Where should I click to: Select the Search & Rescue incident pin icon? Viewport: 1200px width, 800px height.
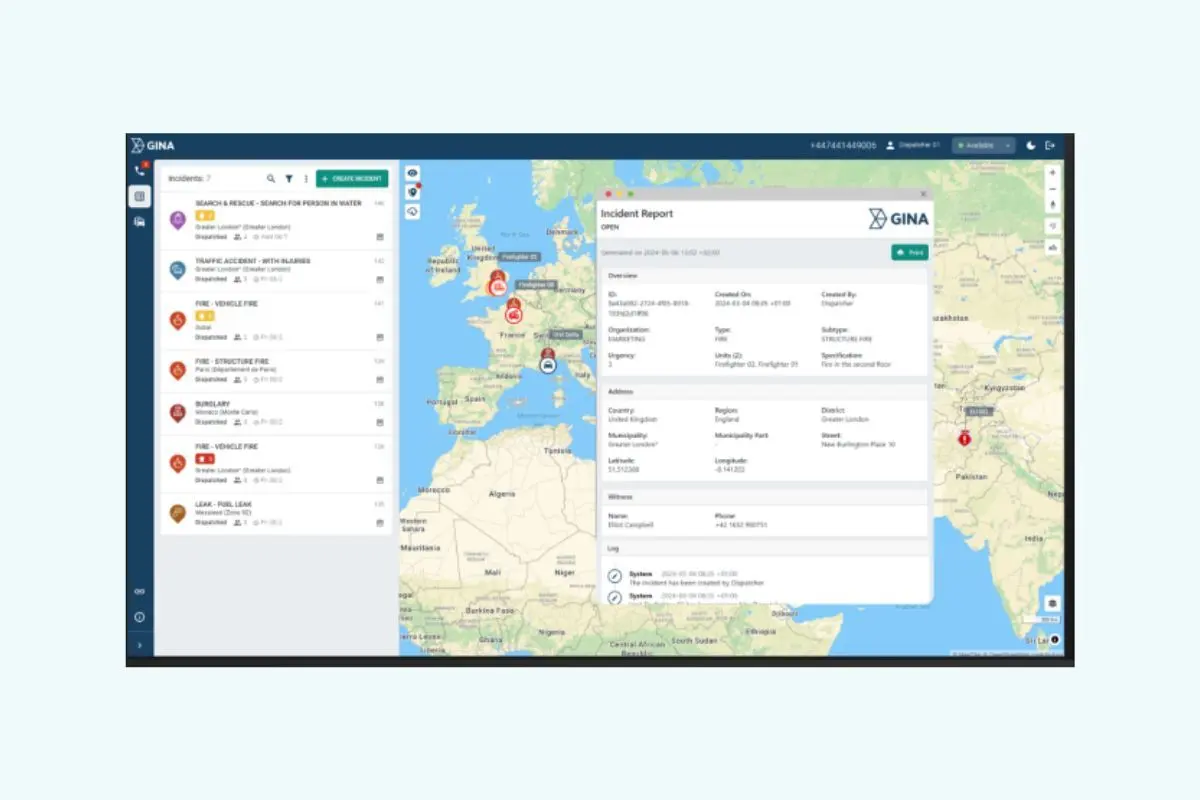coord(177,221)
